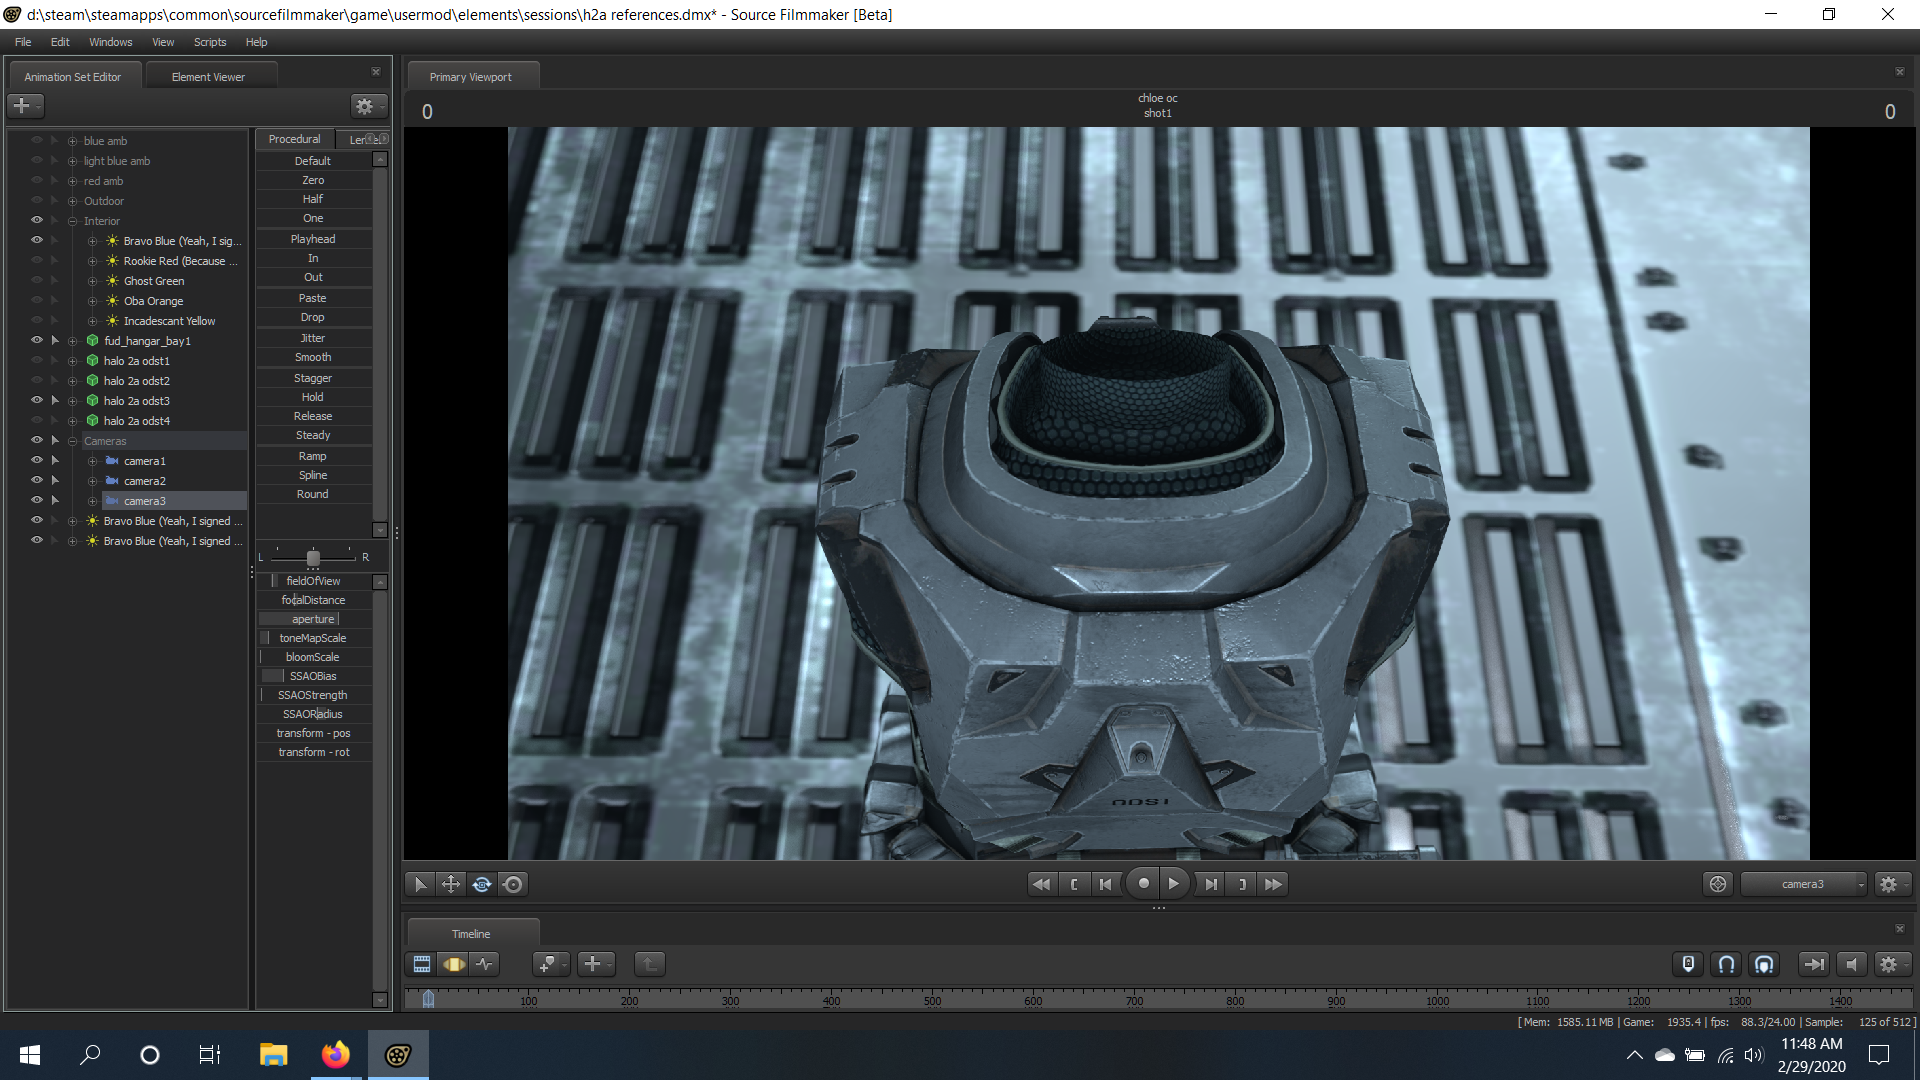
Task: Rewind with the fast-backward button
Action: coord(1041,884)
